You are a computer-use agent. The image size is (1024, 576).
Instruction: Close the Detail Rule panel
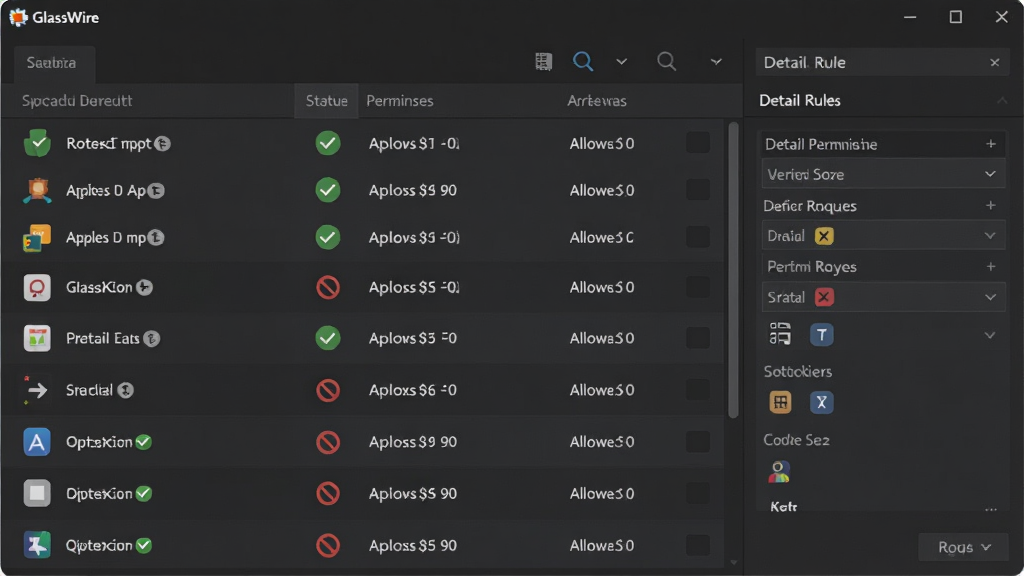(x=995, y=63)
